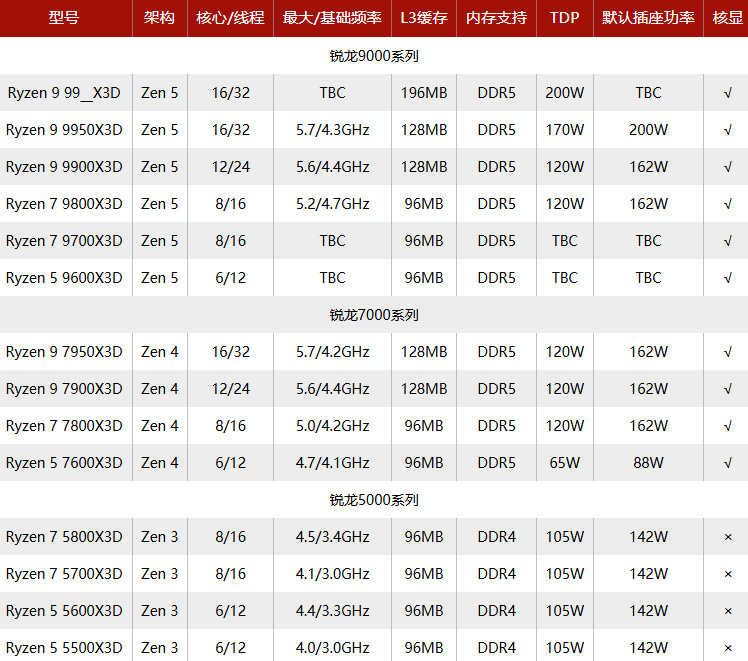Click the TDP TBC cell for Ryzen 7 9700X3D
The width and height of the screenshot is (748, 661).
[x=565, y=241]
